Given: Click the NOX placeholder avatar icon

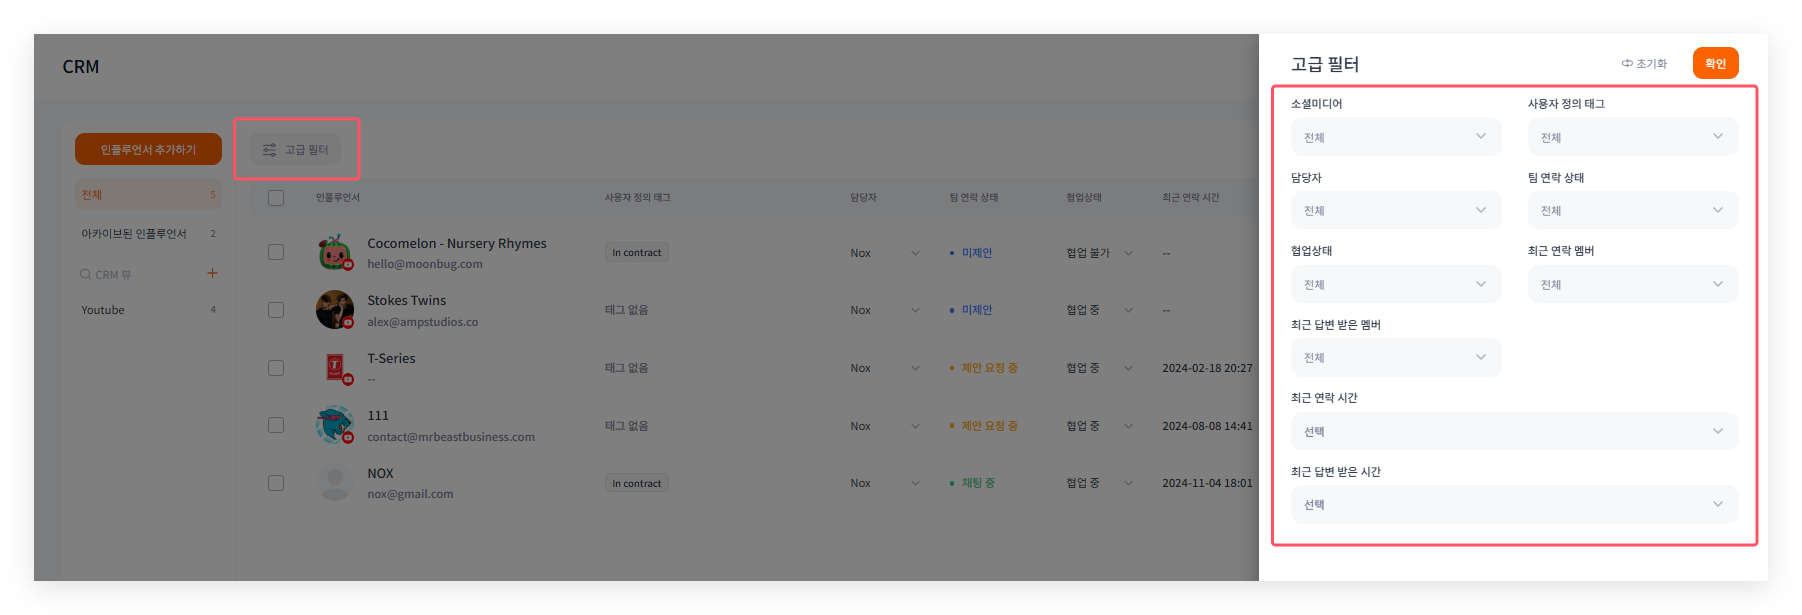Looking at the screenshot, I should click(x=335, y=483).
